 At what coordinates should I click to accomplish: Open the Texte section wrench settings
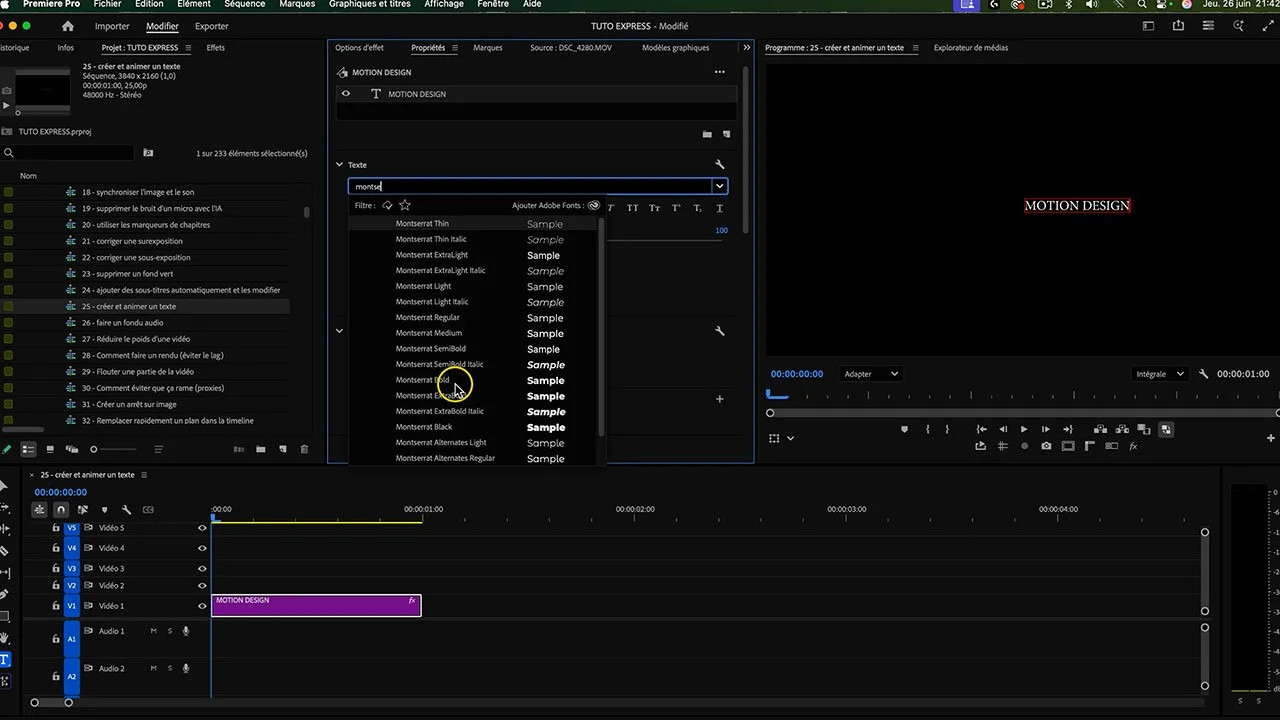[720, 165]
